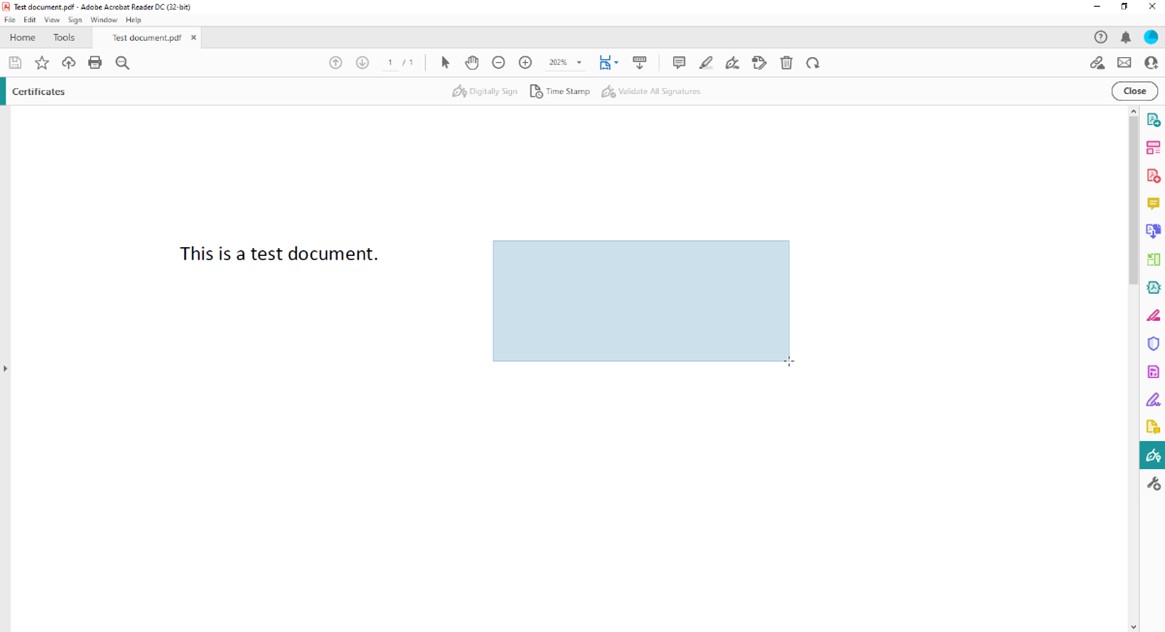Print the document
Screen dimensions: 1165x632
click(x=95, y=62)
